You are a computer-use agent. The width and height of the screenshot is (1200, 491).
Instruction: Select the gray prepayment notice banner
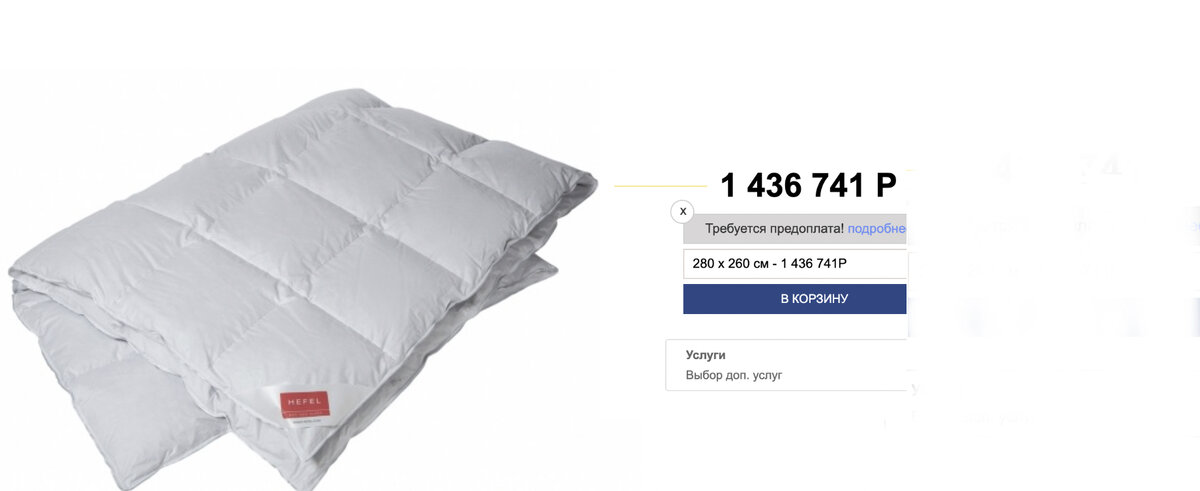coord(795,229)
